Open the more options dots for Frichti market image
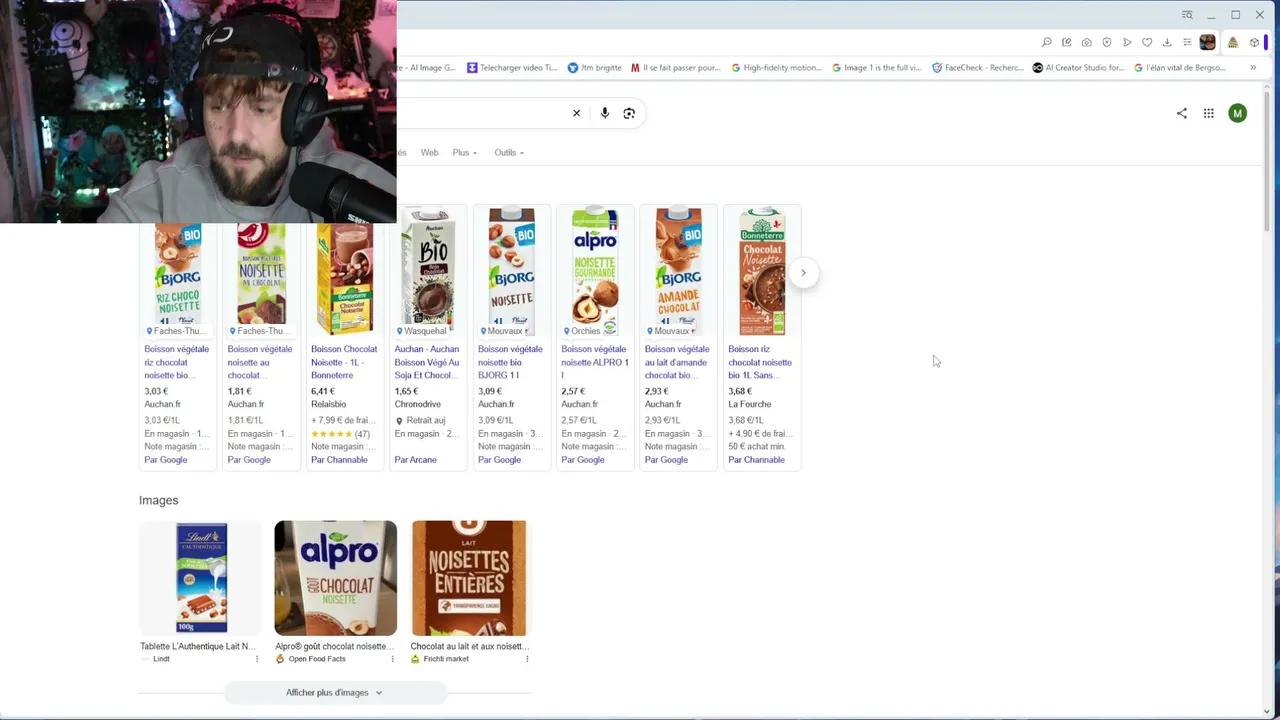Image resolution: width=1280 pixels, height=720 pixels. 527,659
